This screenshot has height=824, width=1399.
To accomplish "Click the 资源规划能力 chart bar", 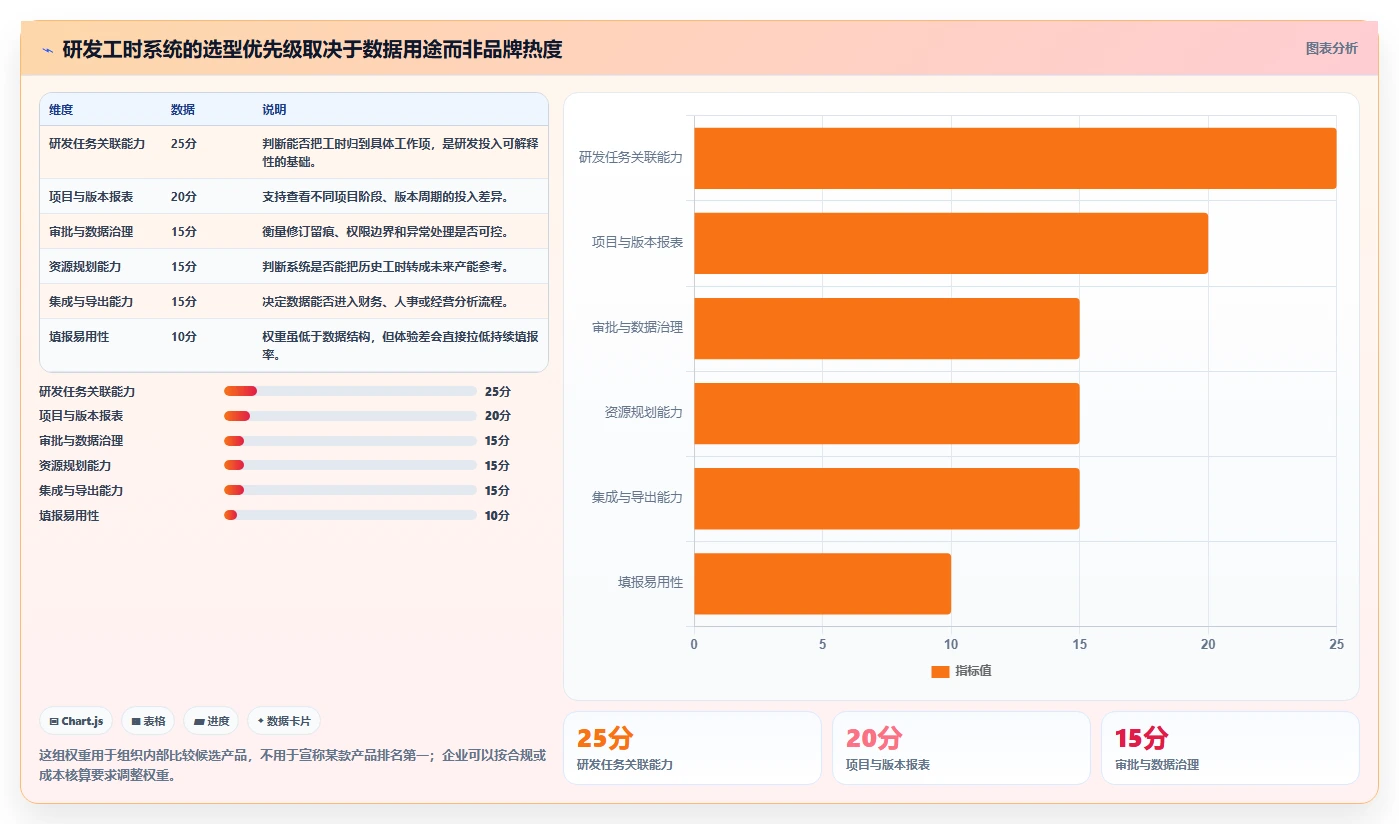I will tap(887, 413).
